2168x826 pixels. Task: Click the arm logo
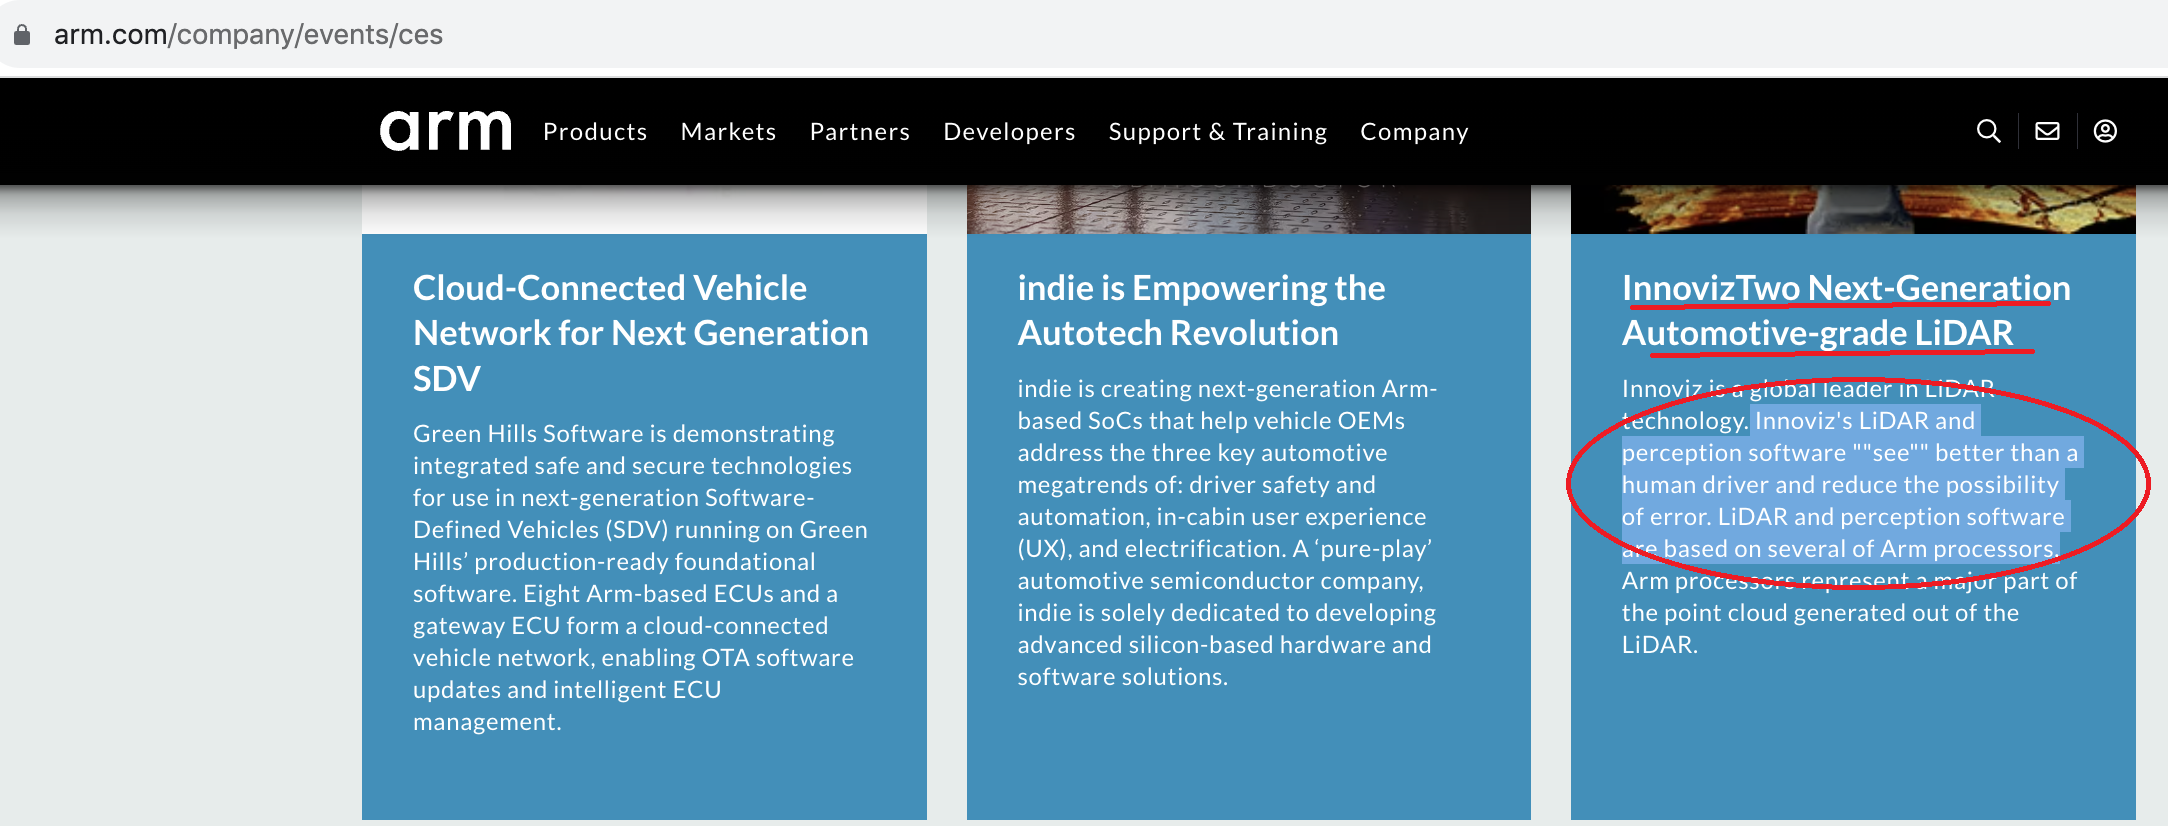[445, 131]
